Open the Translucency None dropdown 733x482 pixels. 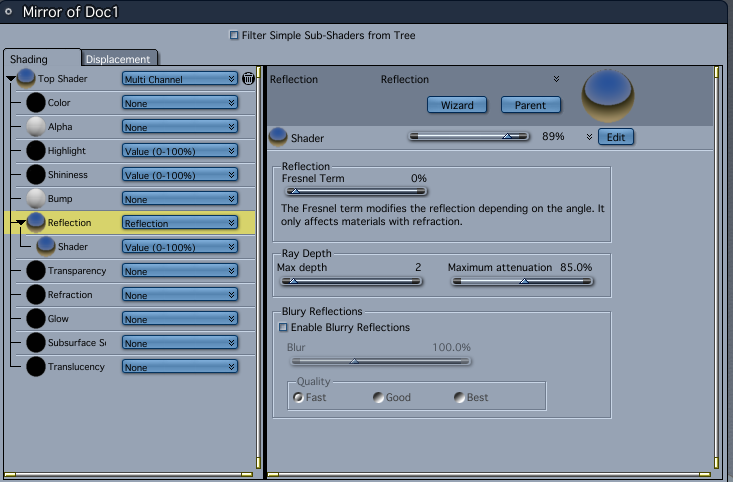(180, 367)
